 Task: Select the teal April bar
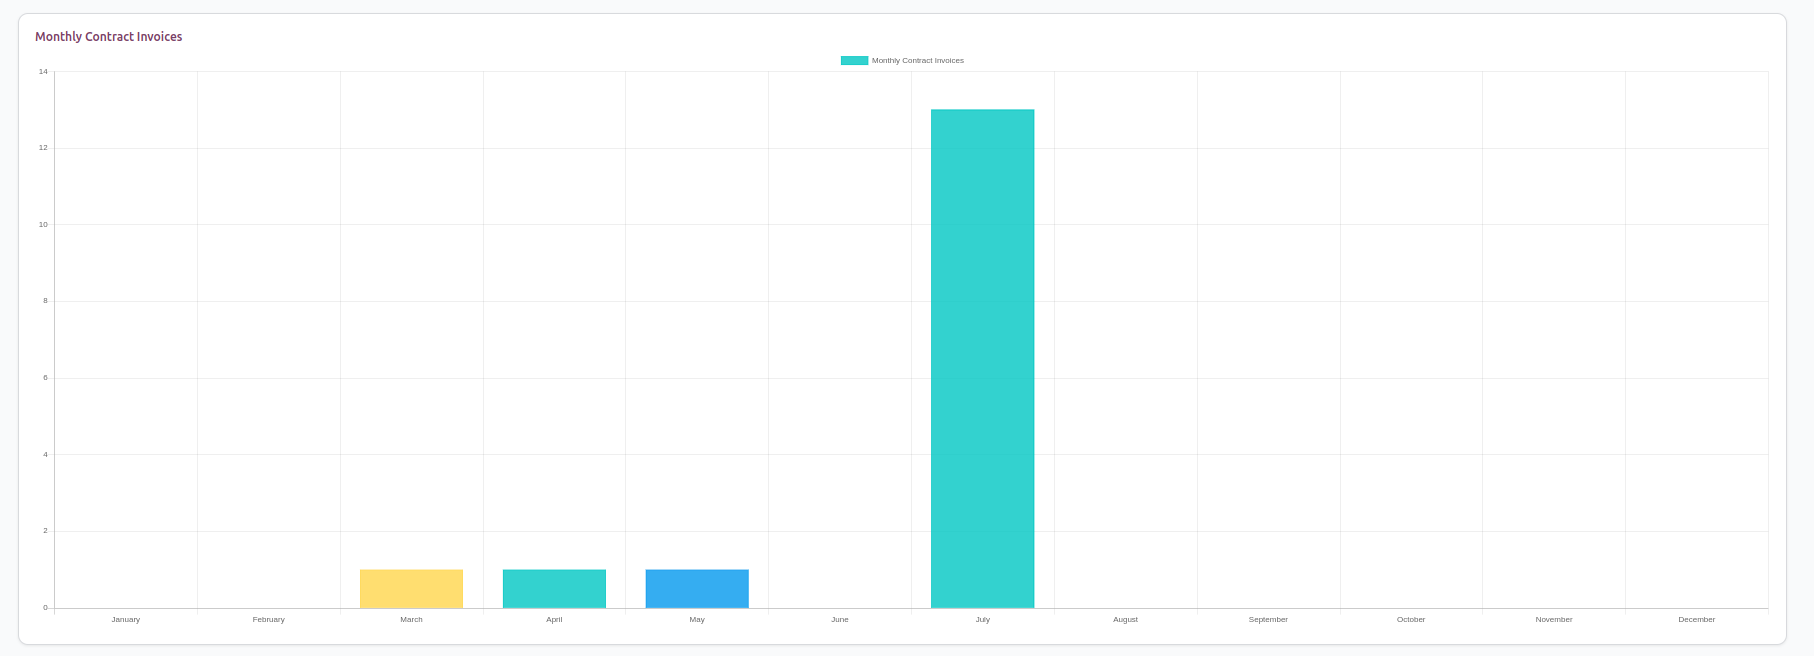(554, 589)
